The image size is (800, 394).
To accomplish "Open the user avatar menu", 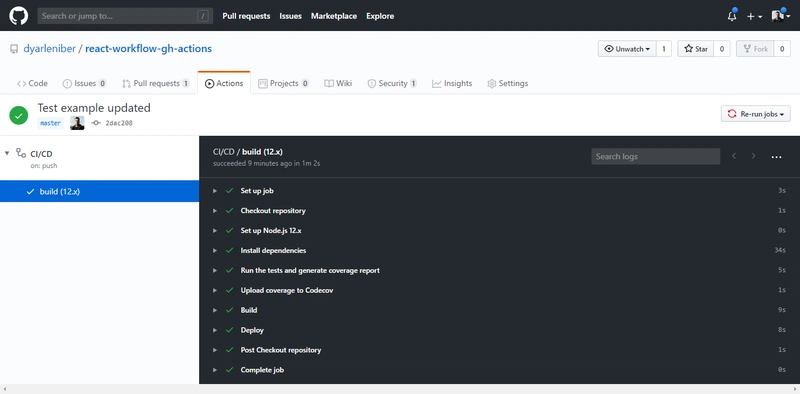I will point(781,16).
